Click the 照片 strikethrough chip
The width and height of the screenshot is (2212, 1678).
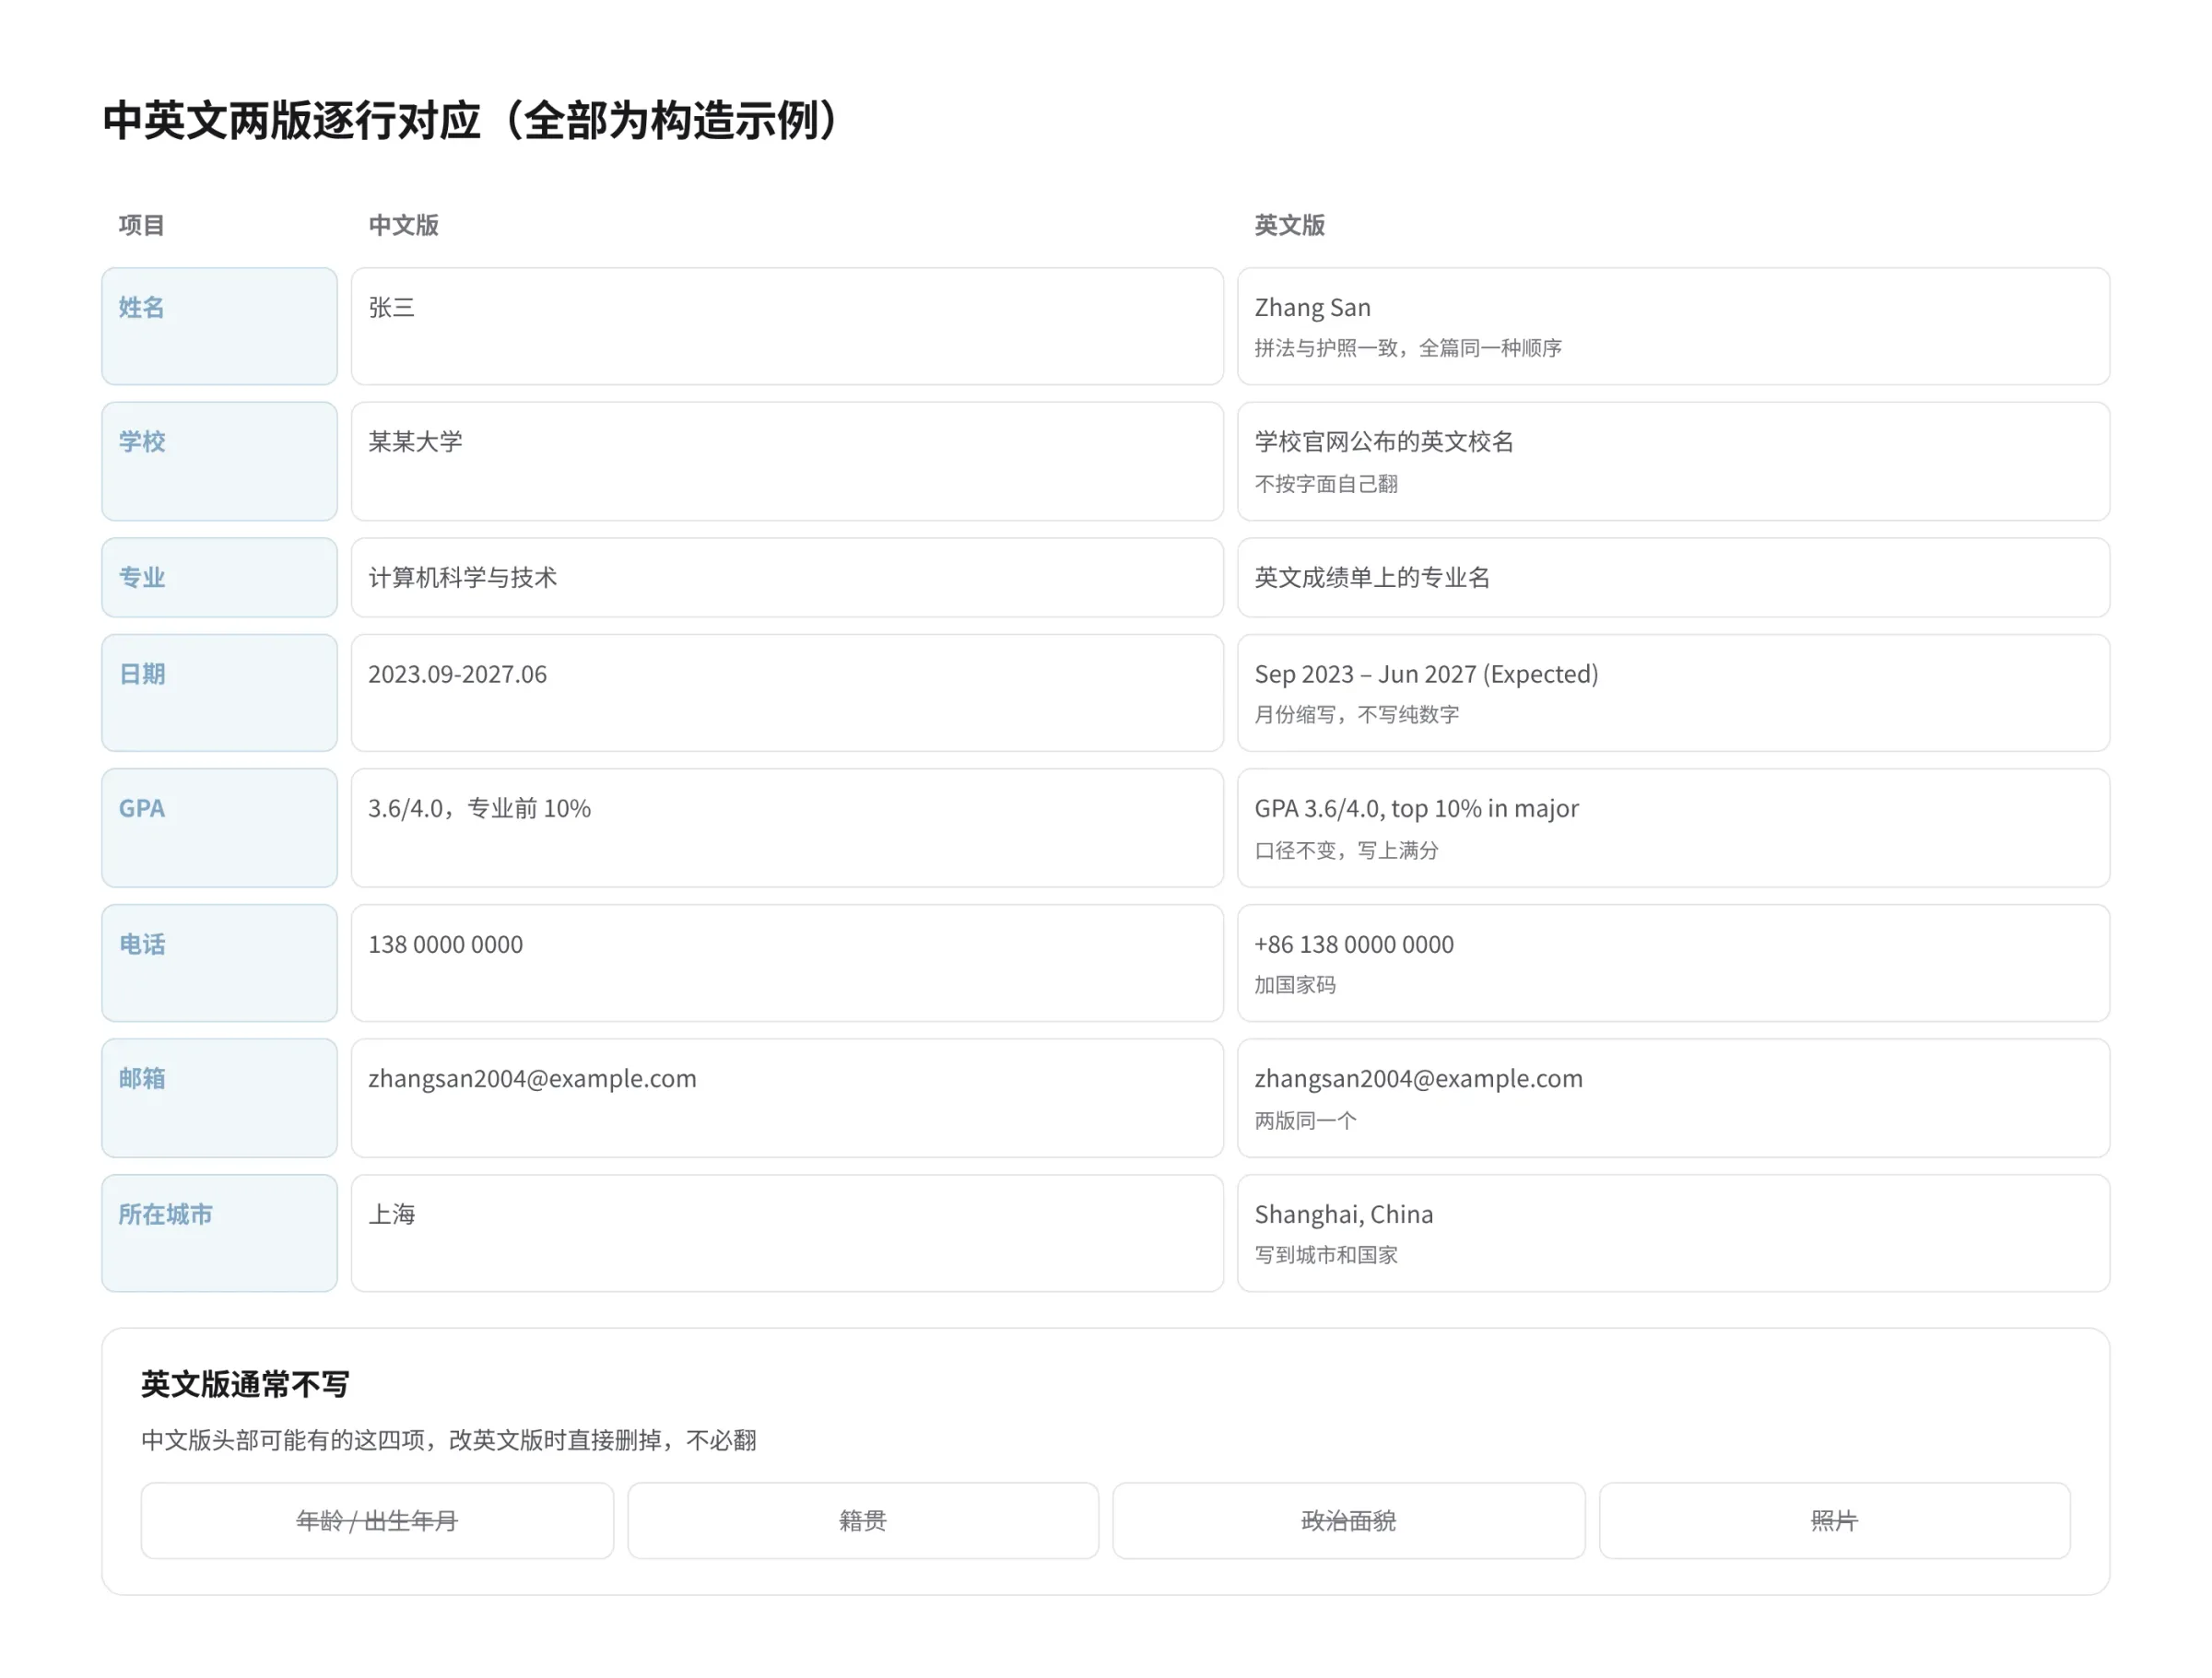pos(1834,1521)
